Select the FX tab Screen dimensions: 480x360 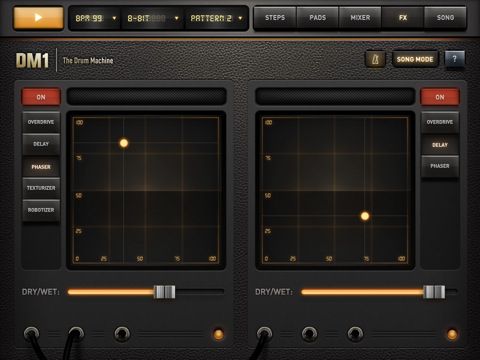pos(403,18)
